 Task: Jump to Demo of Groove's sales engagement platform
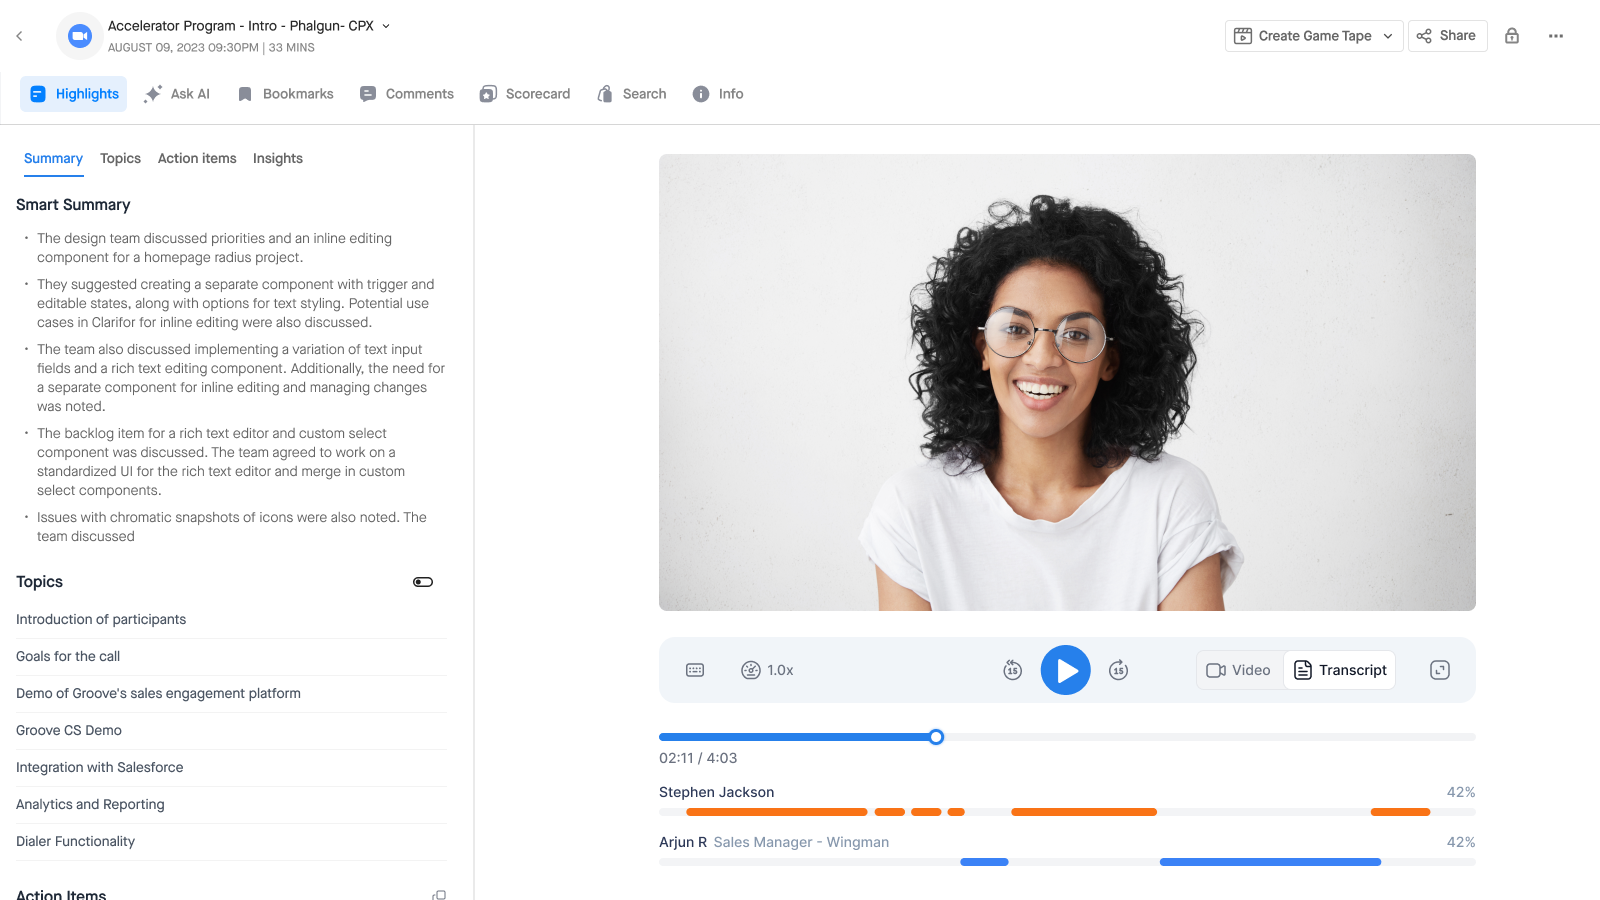click(231, 694)
